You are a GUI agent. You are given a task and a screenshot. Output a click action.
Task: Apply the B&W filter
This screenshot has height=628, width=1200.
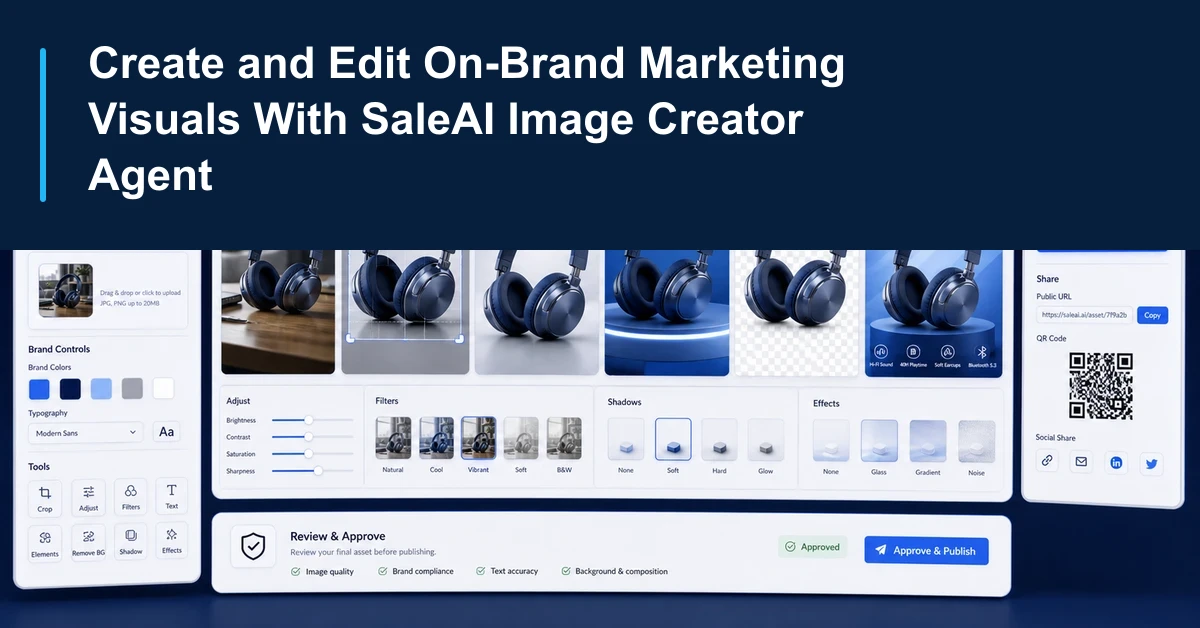tap(564, 438)
